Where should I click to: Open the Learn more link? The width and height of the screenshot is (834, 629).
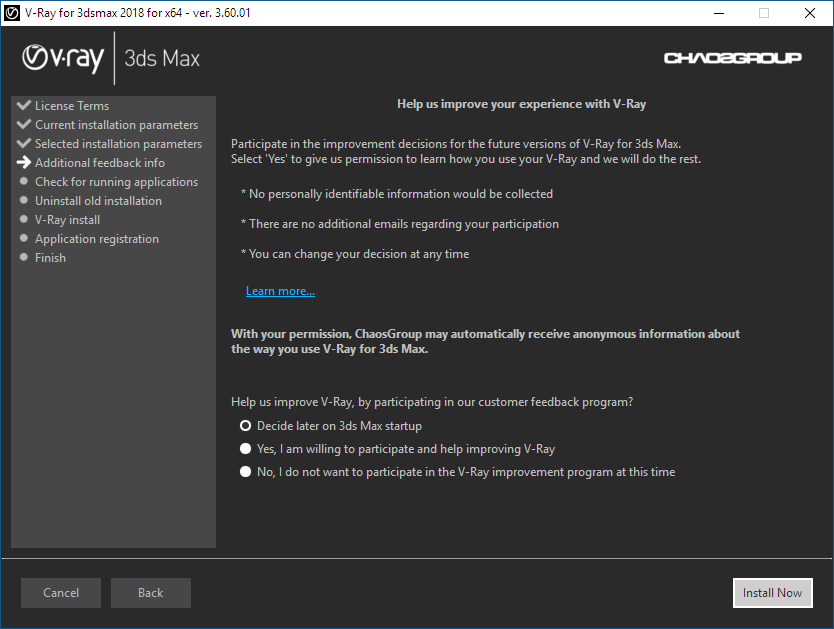tap(280, 291)
